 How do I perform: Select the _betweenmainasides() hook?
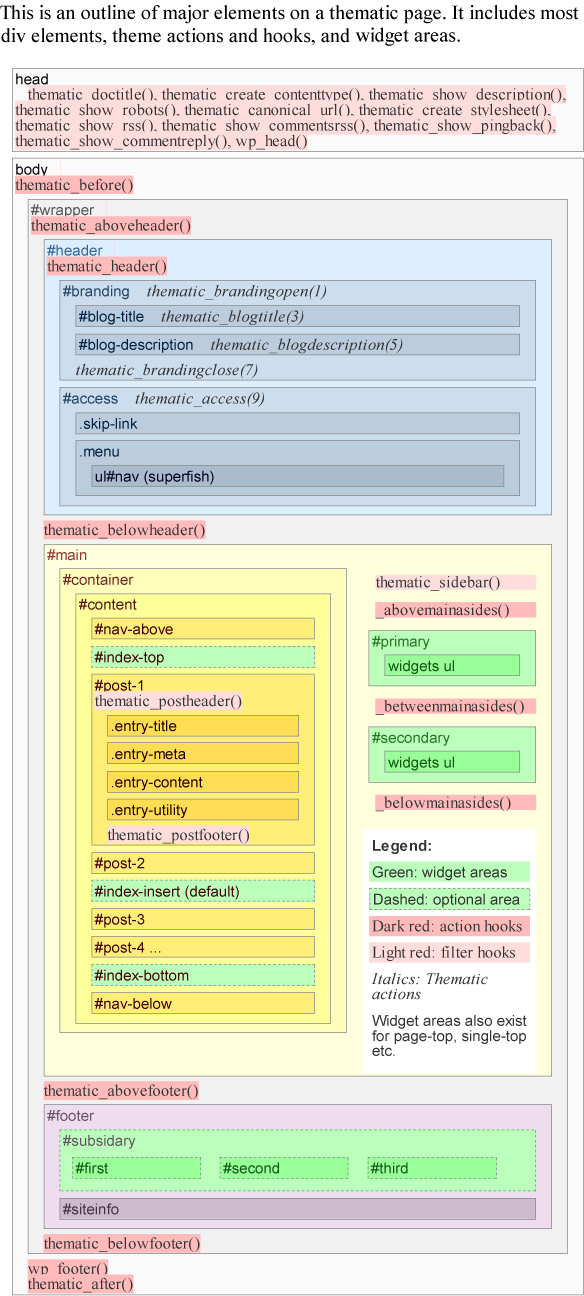tap(456, 706)
